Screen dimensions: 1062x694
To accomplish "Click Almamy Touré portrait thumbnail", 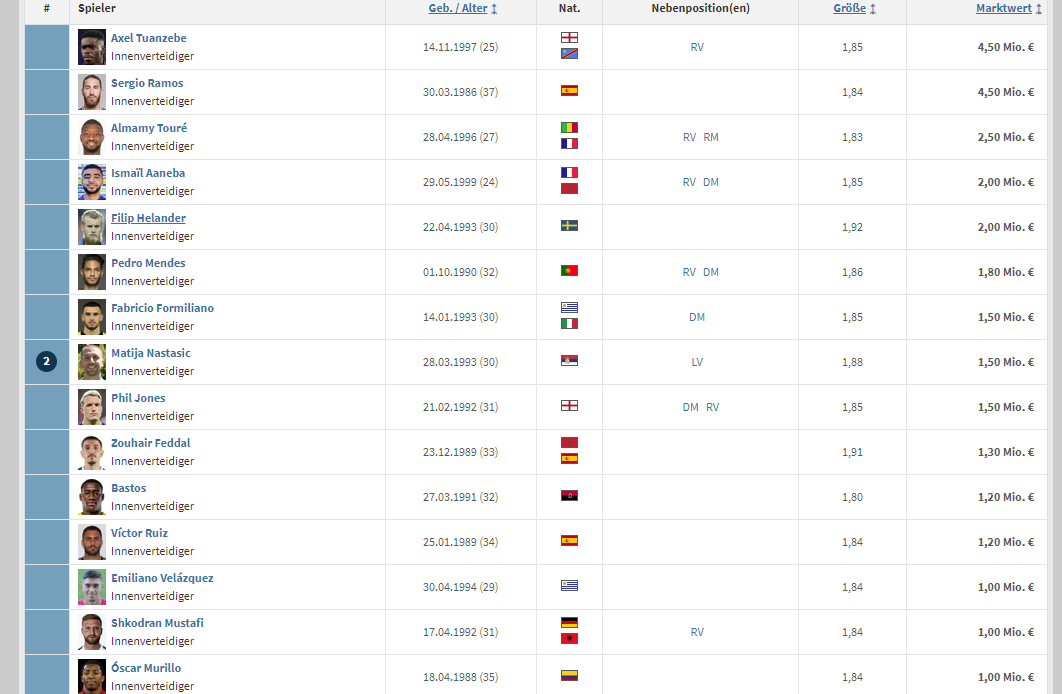I will point(91,137).
